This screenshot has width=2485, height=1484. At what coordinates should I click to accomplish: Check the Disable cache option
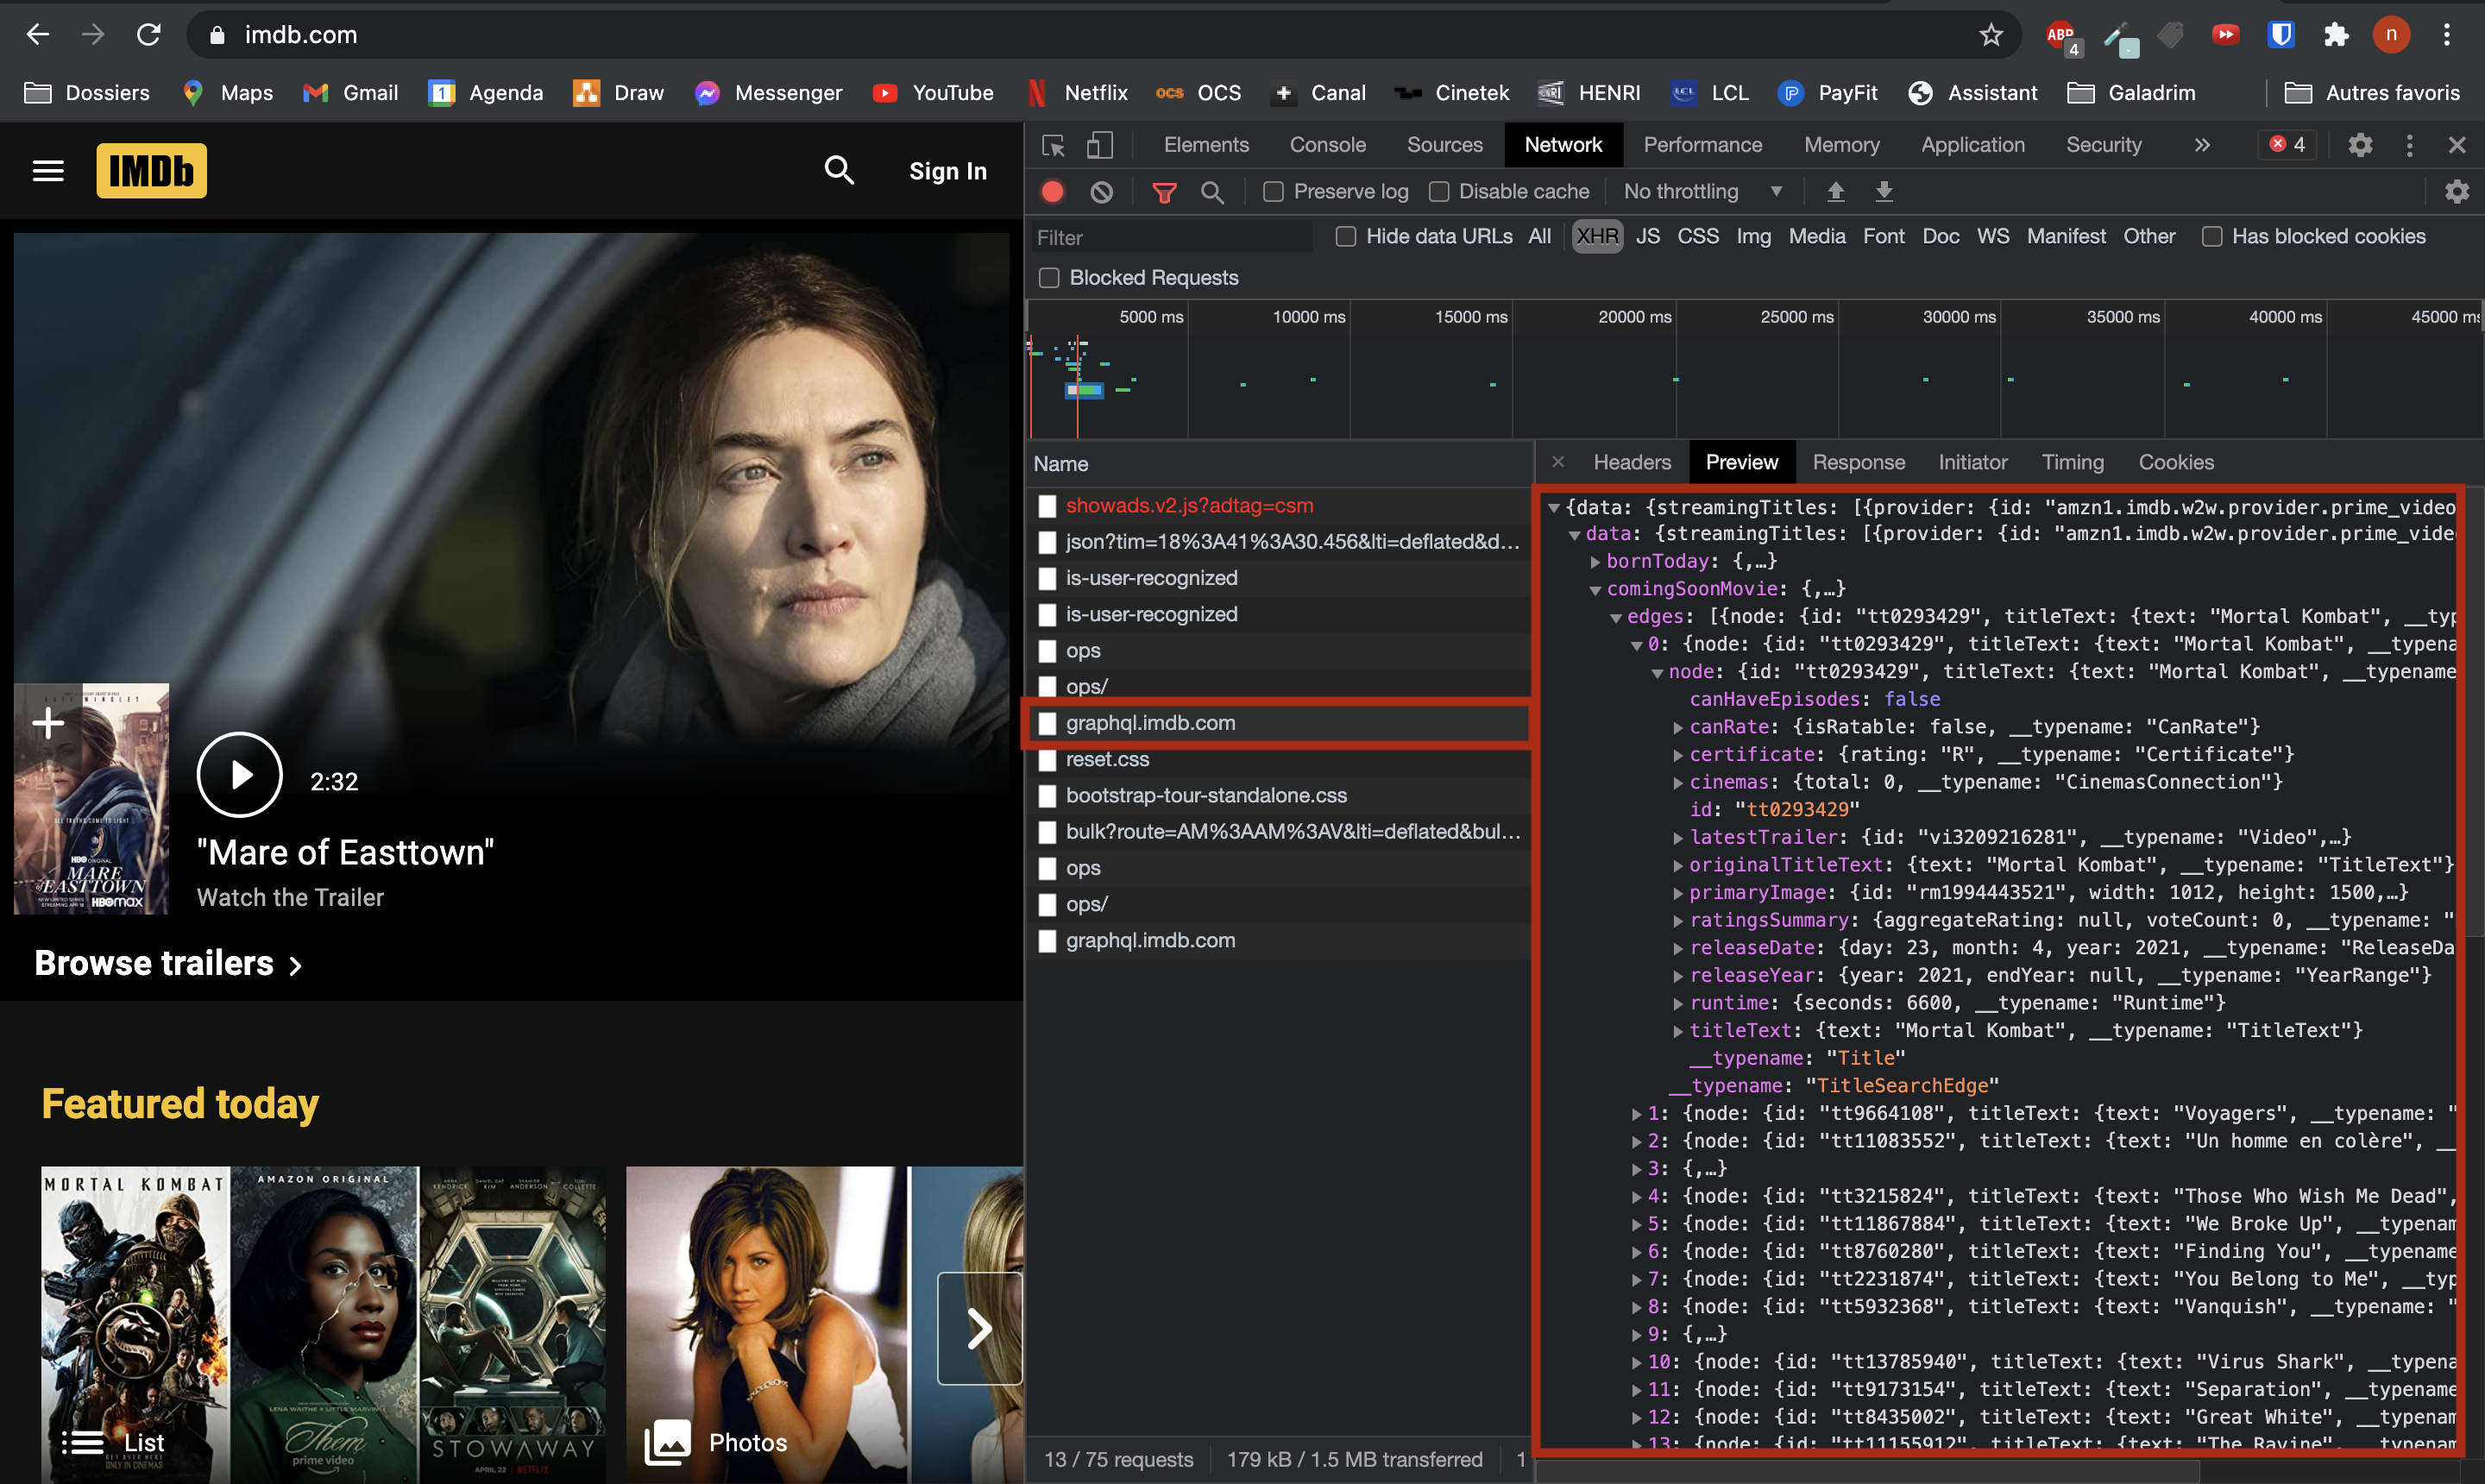1440,191
